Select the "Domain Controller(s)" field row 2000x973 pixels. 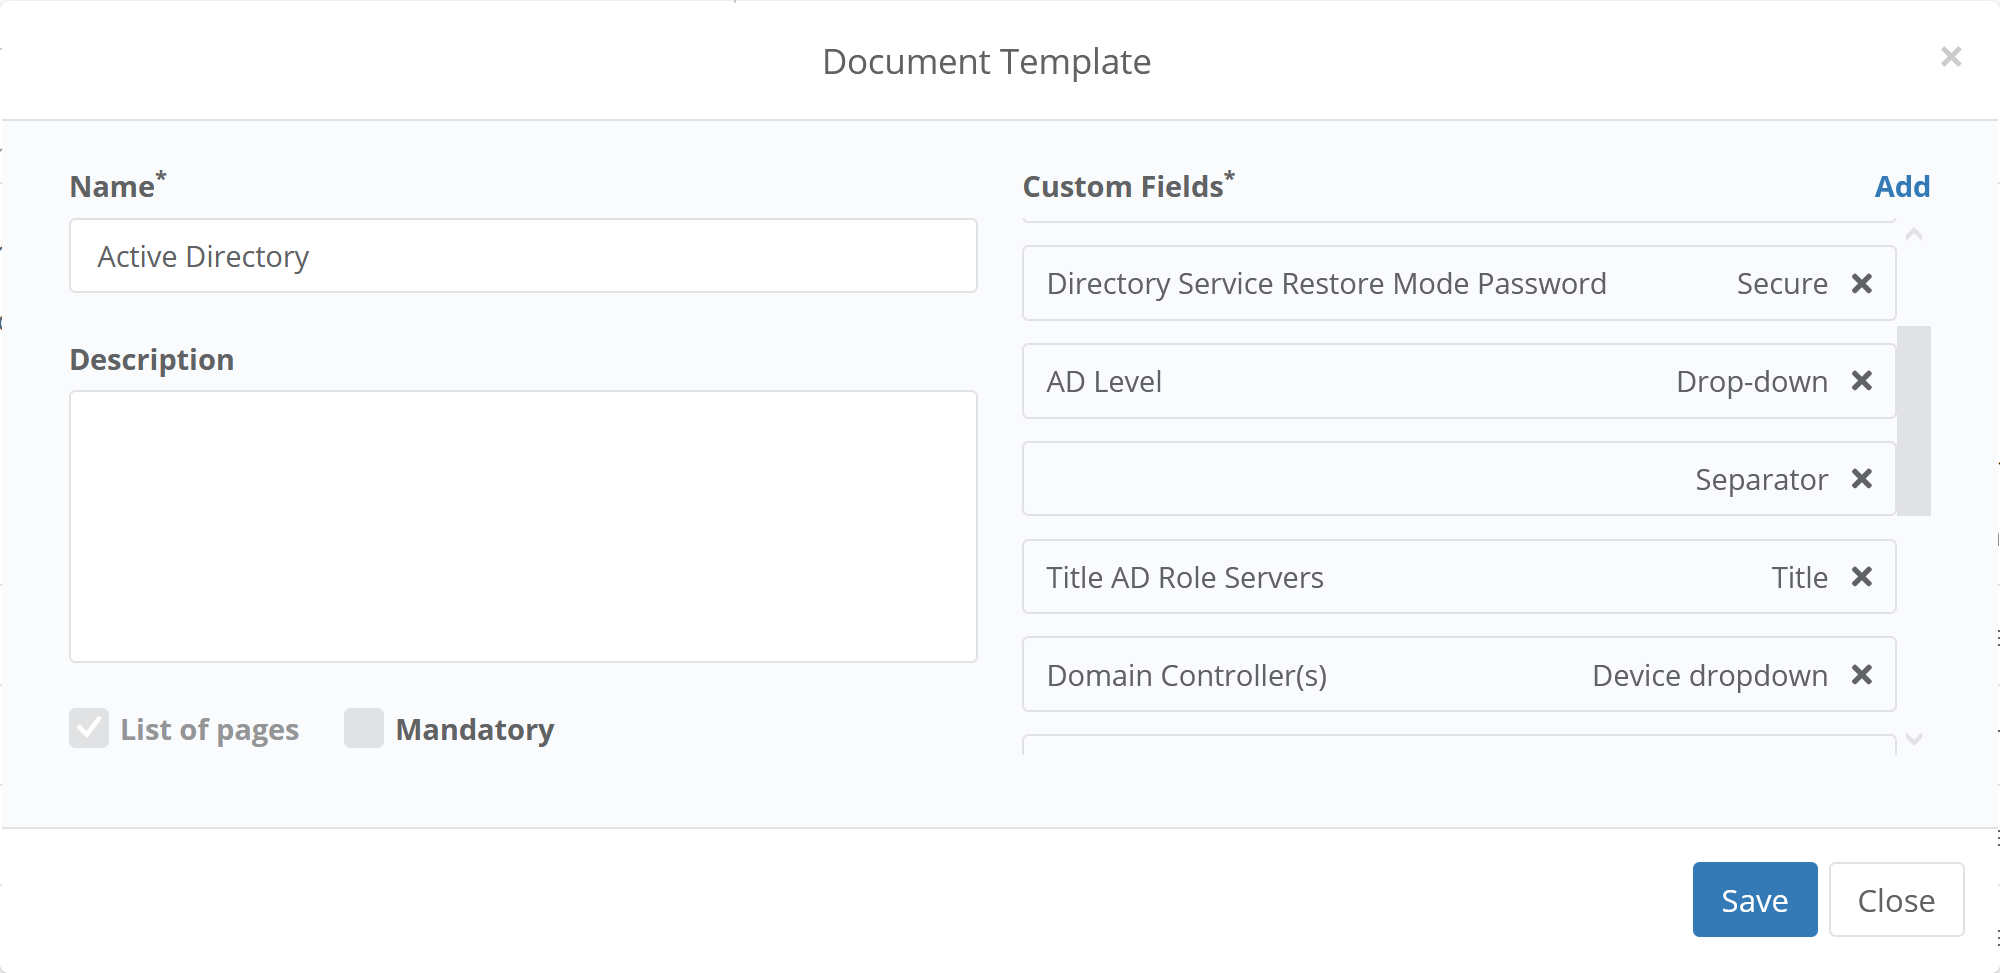[1400, 674]
